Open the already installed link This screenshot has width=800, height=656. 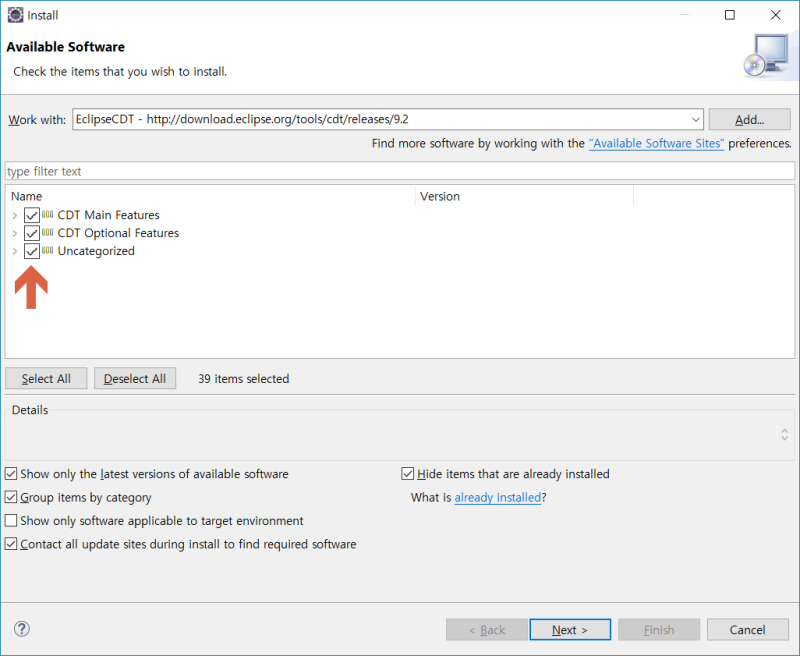(x=497, y=497)
